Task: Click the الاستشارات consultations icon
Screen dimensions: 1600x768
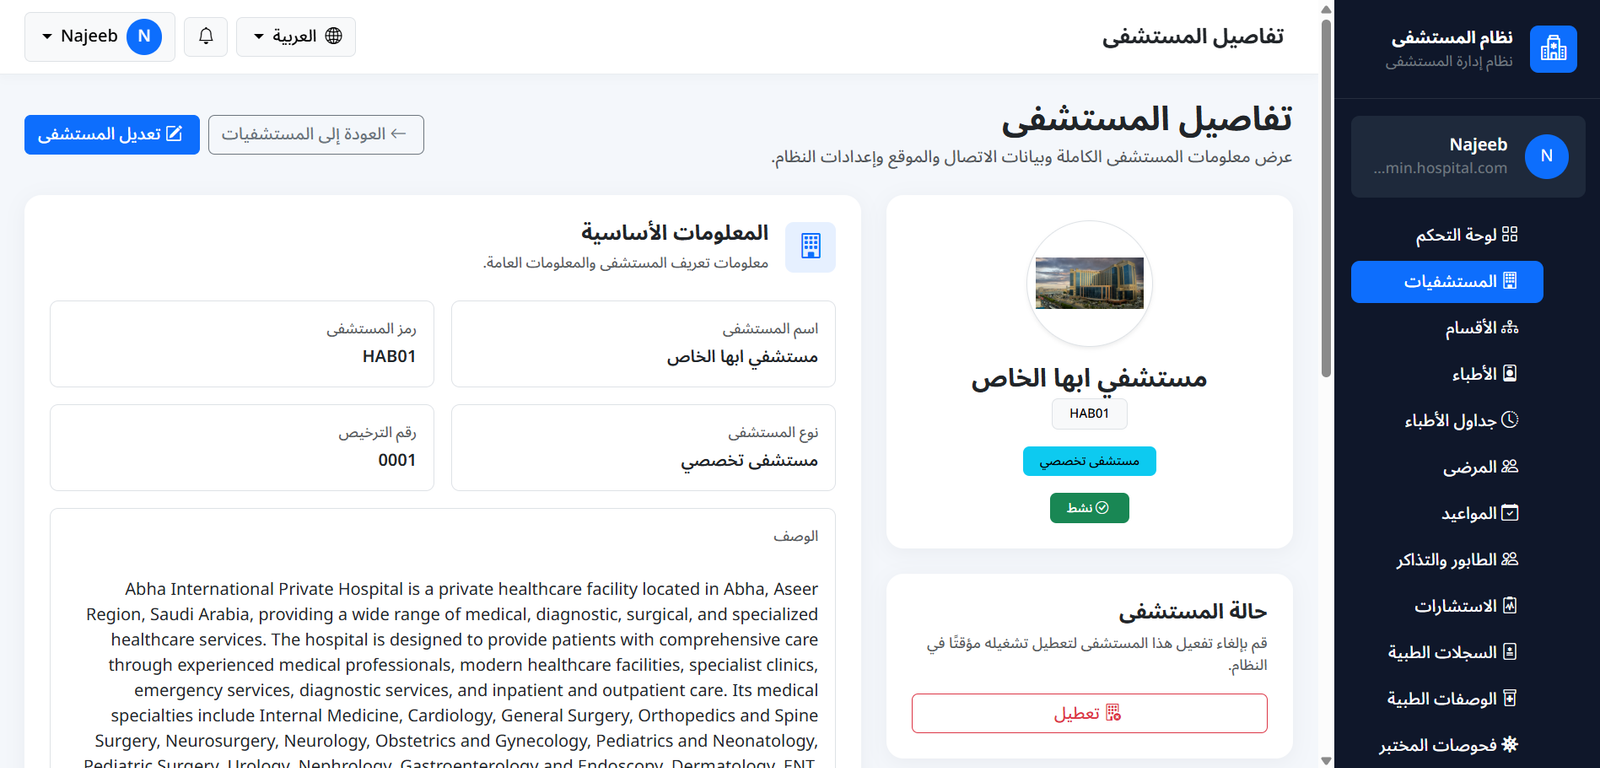Action: pyautogui.click(x=1510, y=605)
